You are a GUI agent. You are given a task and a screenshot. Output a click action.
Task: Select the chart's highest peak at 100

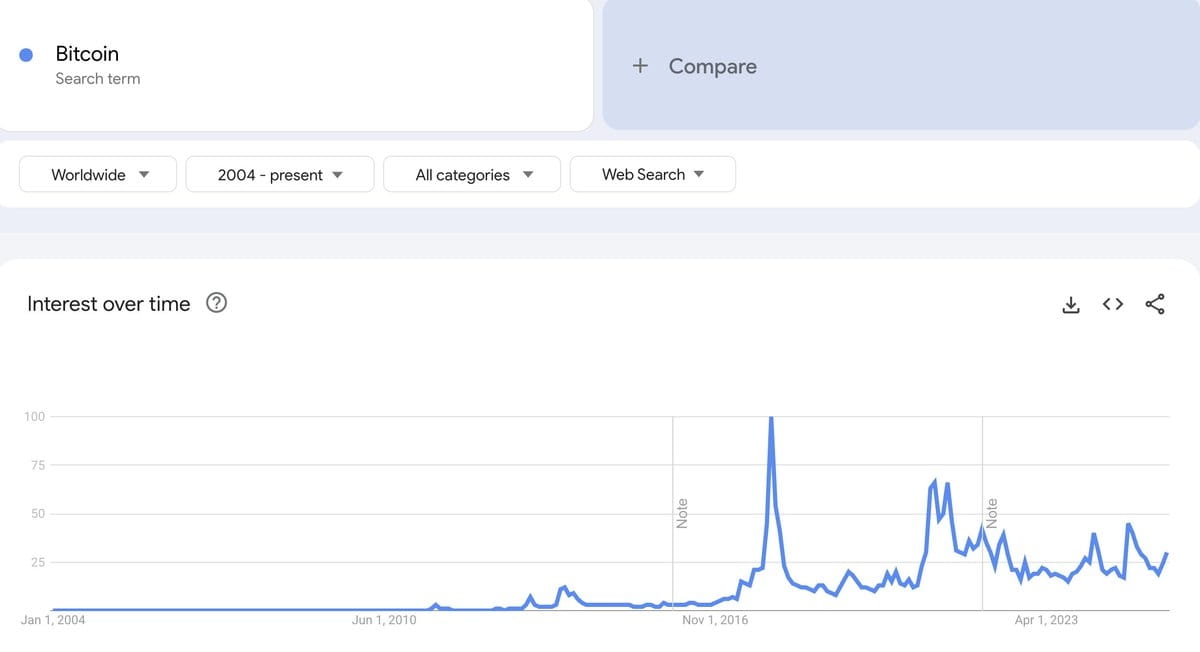771,418
